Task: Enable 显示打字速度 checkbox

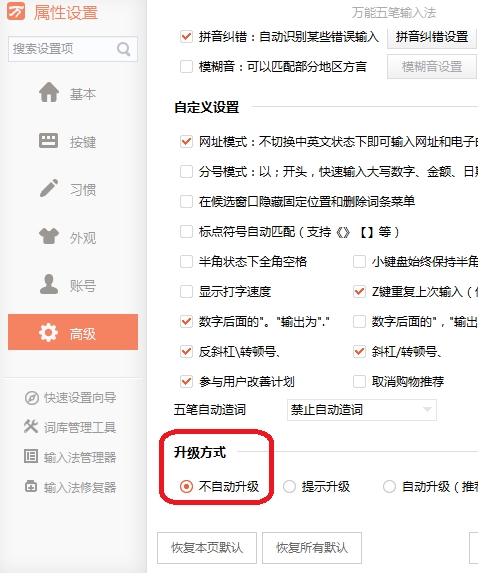Action: (x=186, y=292)
